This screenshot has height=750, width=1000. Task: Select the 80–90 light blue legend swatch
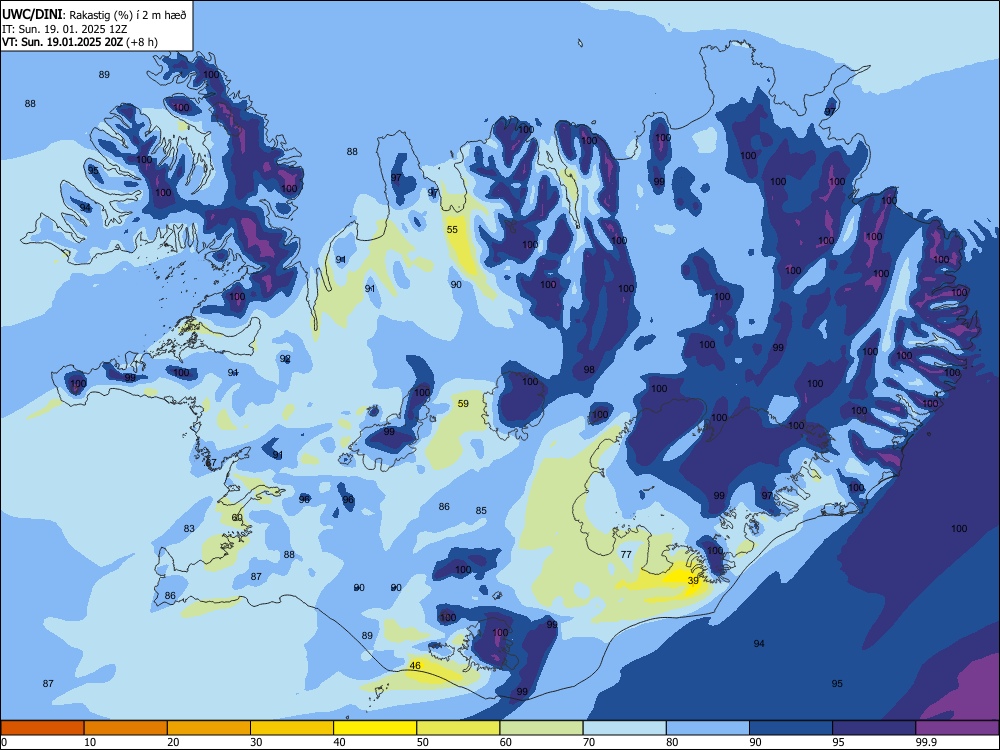point(708,728)
